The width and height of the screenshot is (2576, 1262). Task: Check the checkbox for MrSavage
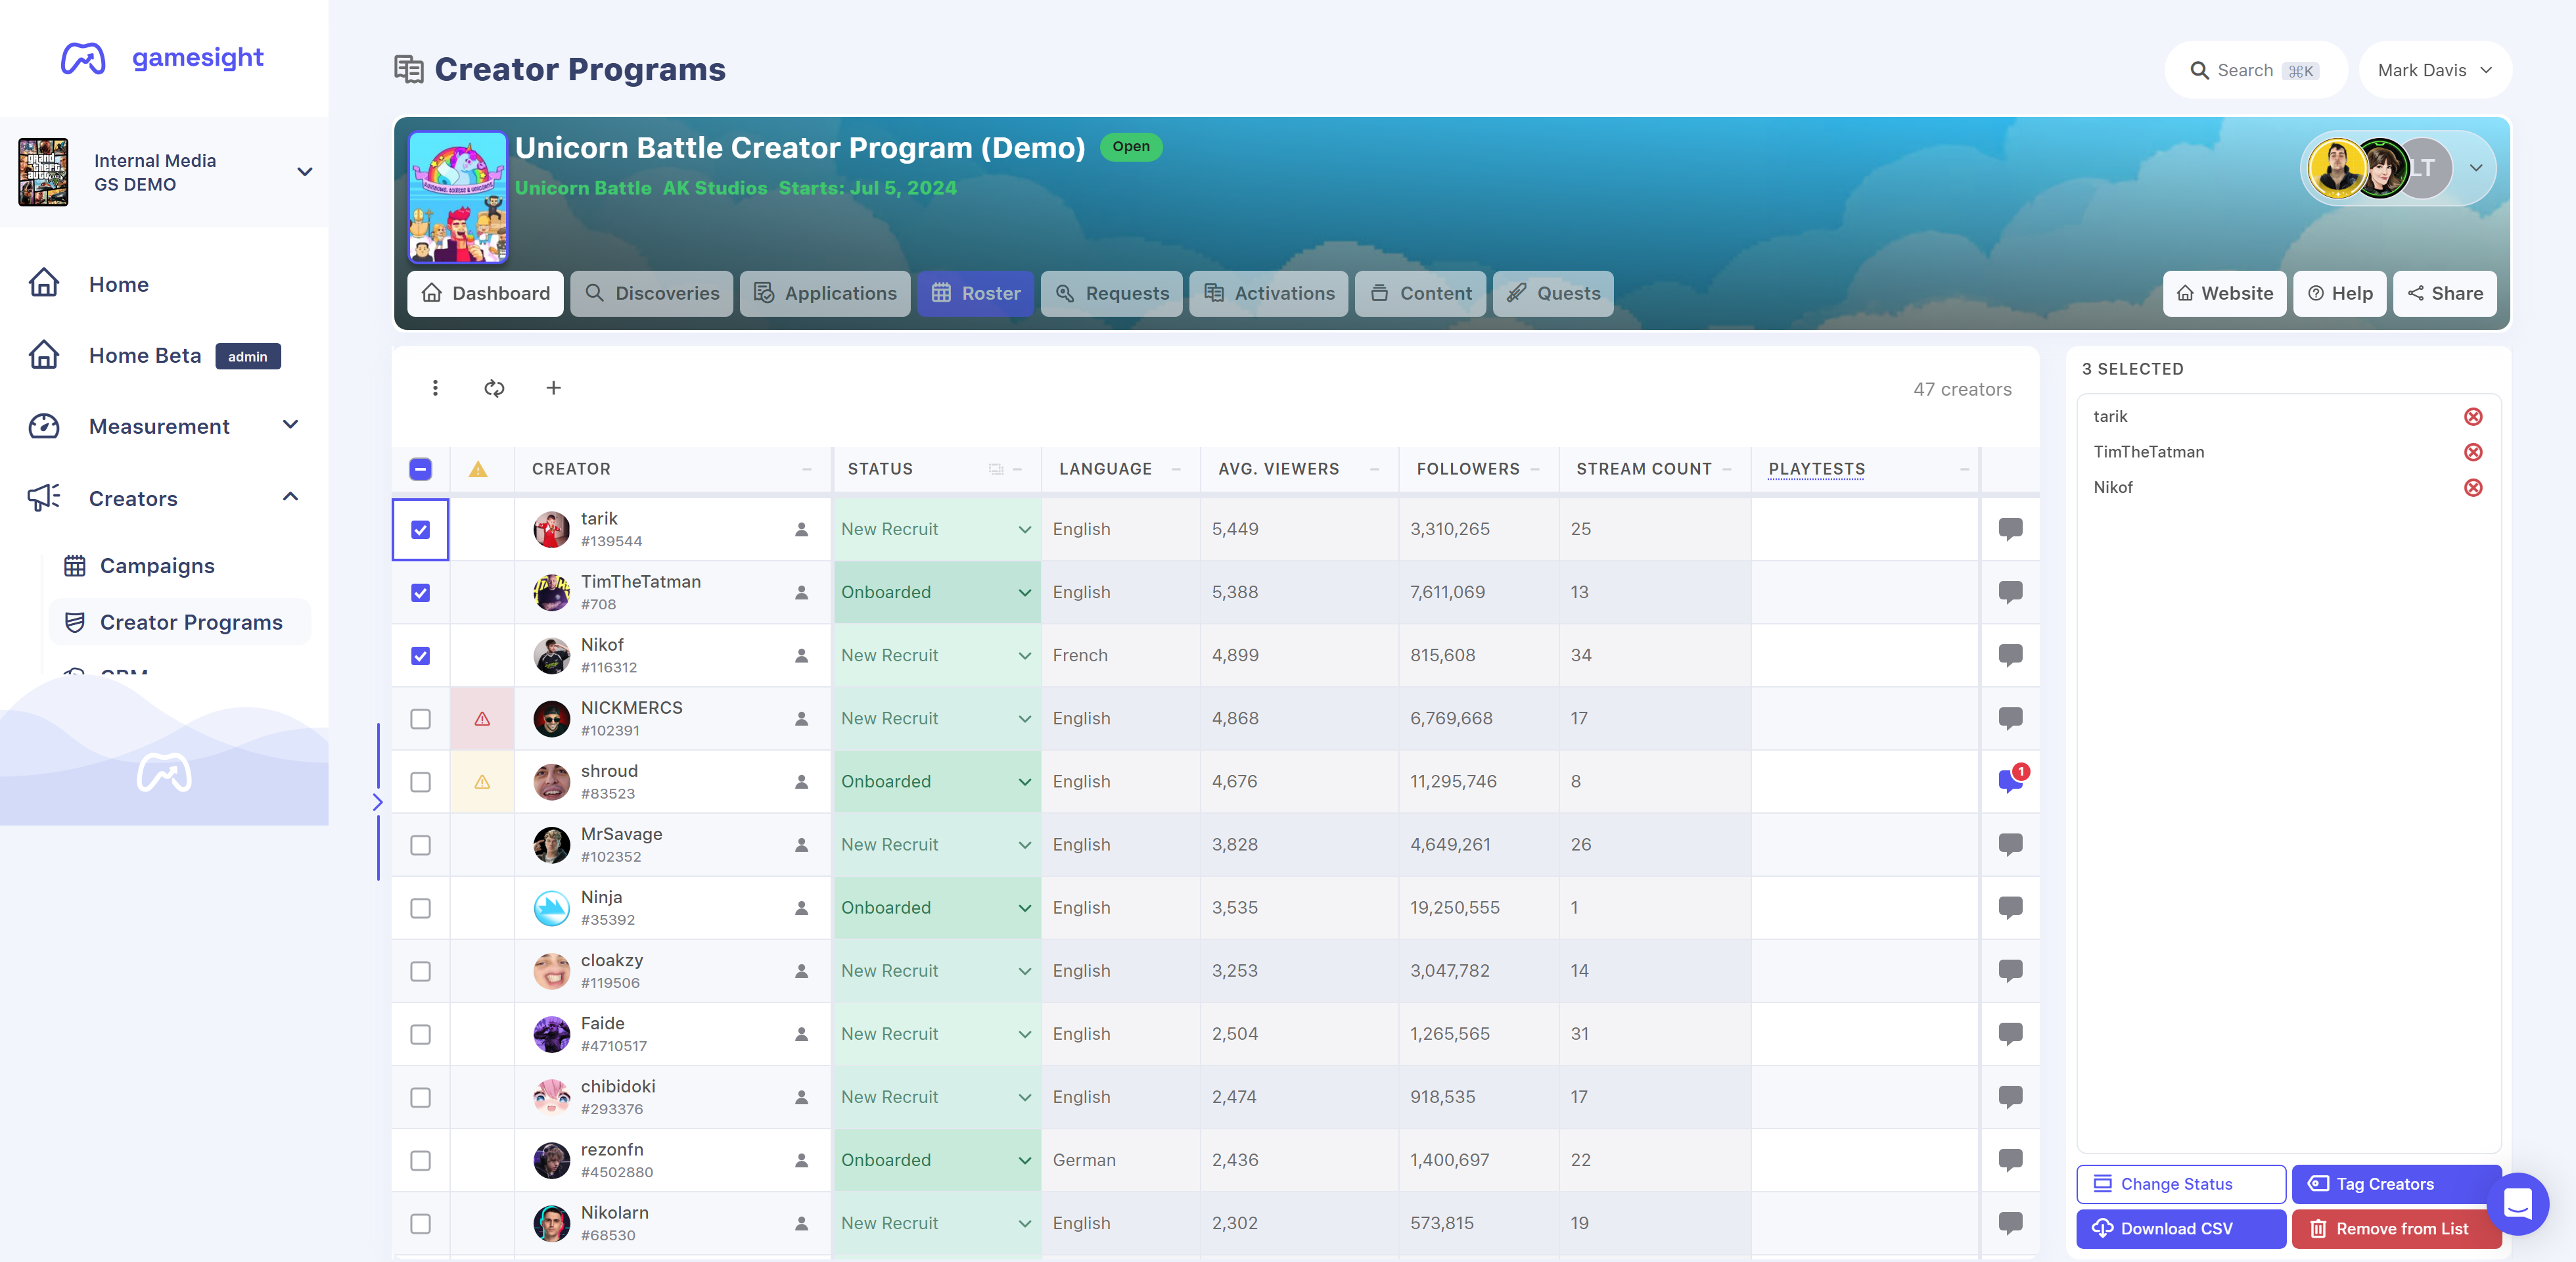[420, 845]
